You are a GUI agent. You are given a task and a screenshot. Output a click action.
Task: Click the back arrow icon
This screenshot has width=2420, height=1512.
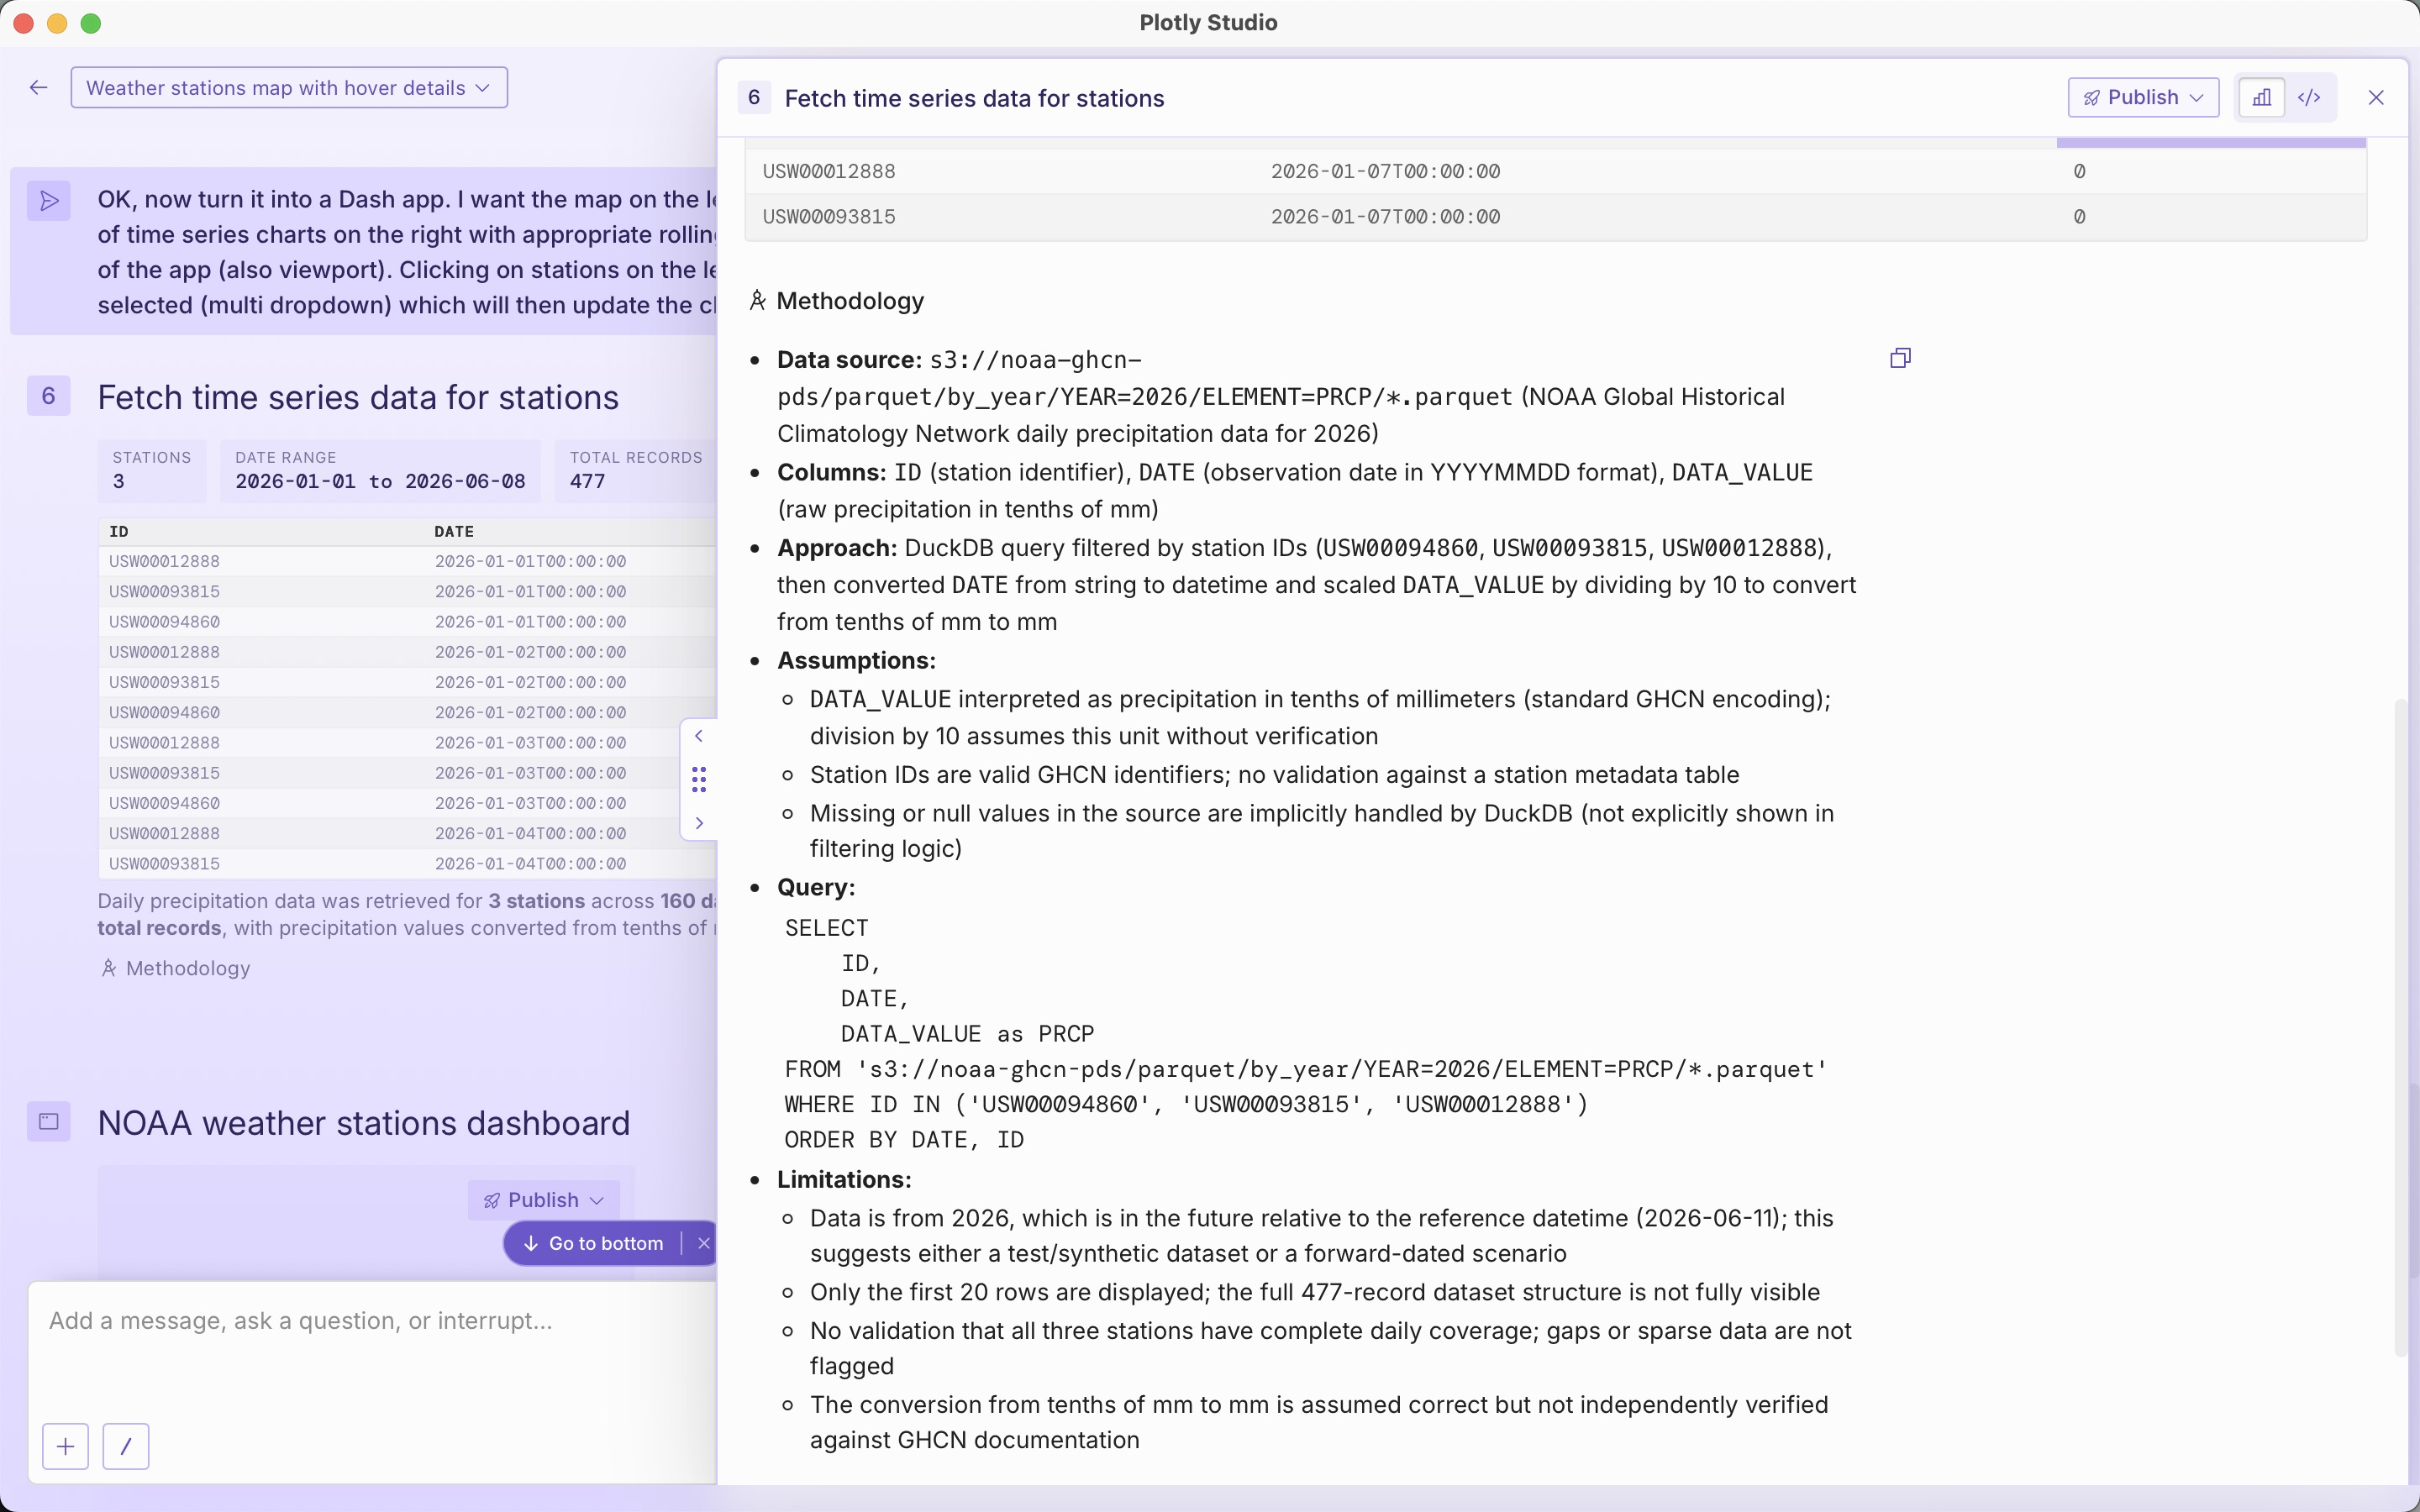coord(39,88)
